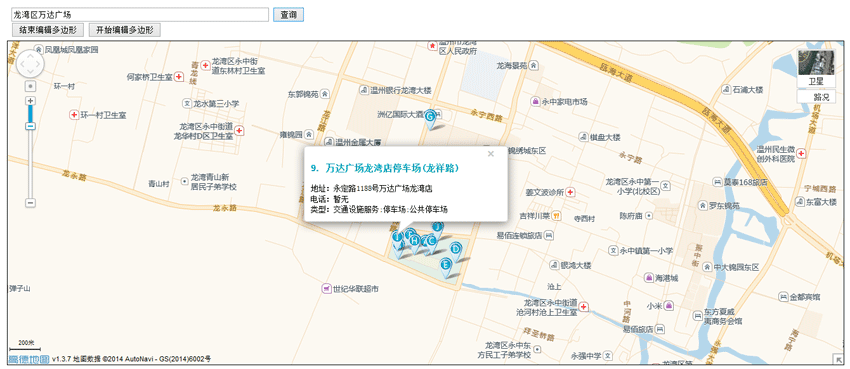Click the 环一村 label
Screen dimensions: 850x369
pos(64,86)
